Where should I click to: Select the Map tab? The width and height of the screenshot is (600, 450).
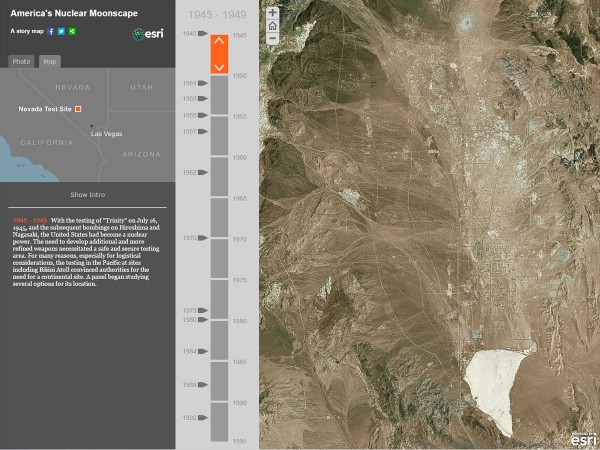click(x=49, y=62)
